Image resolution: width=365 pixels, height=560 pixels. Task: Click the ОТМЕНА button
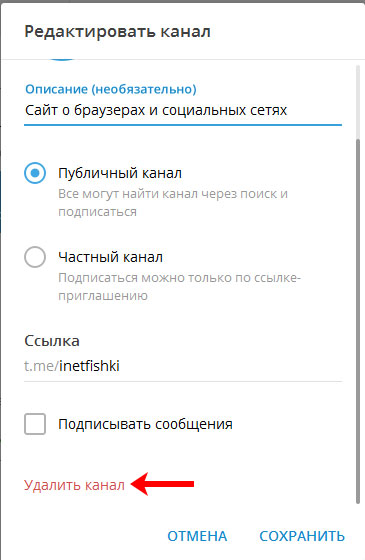click(x=197, y=536)
